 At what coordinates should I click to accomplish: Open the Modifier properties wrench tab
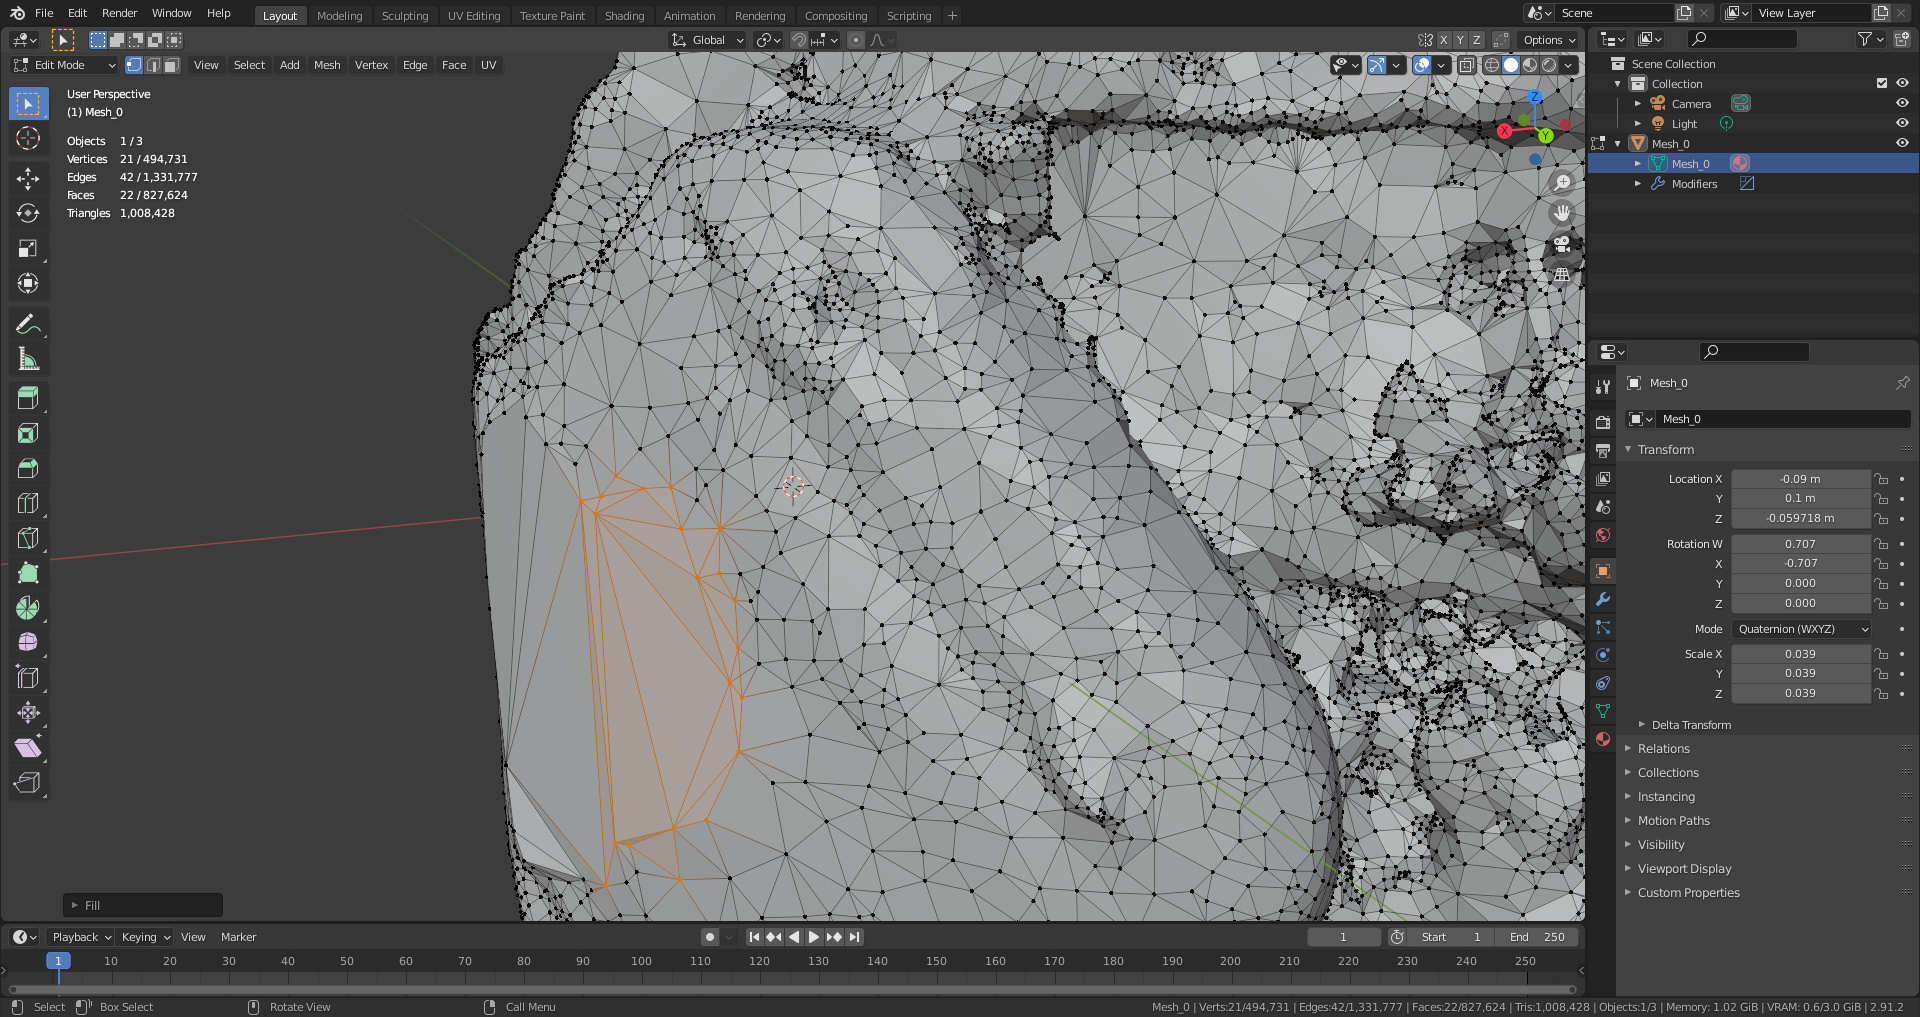point(1603,599)
